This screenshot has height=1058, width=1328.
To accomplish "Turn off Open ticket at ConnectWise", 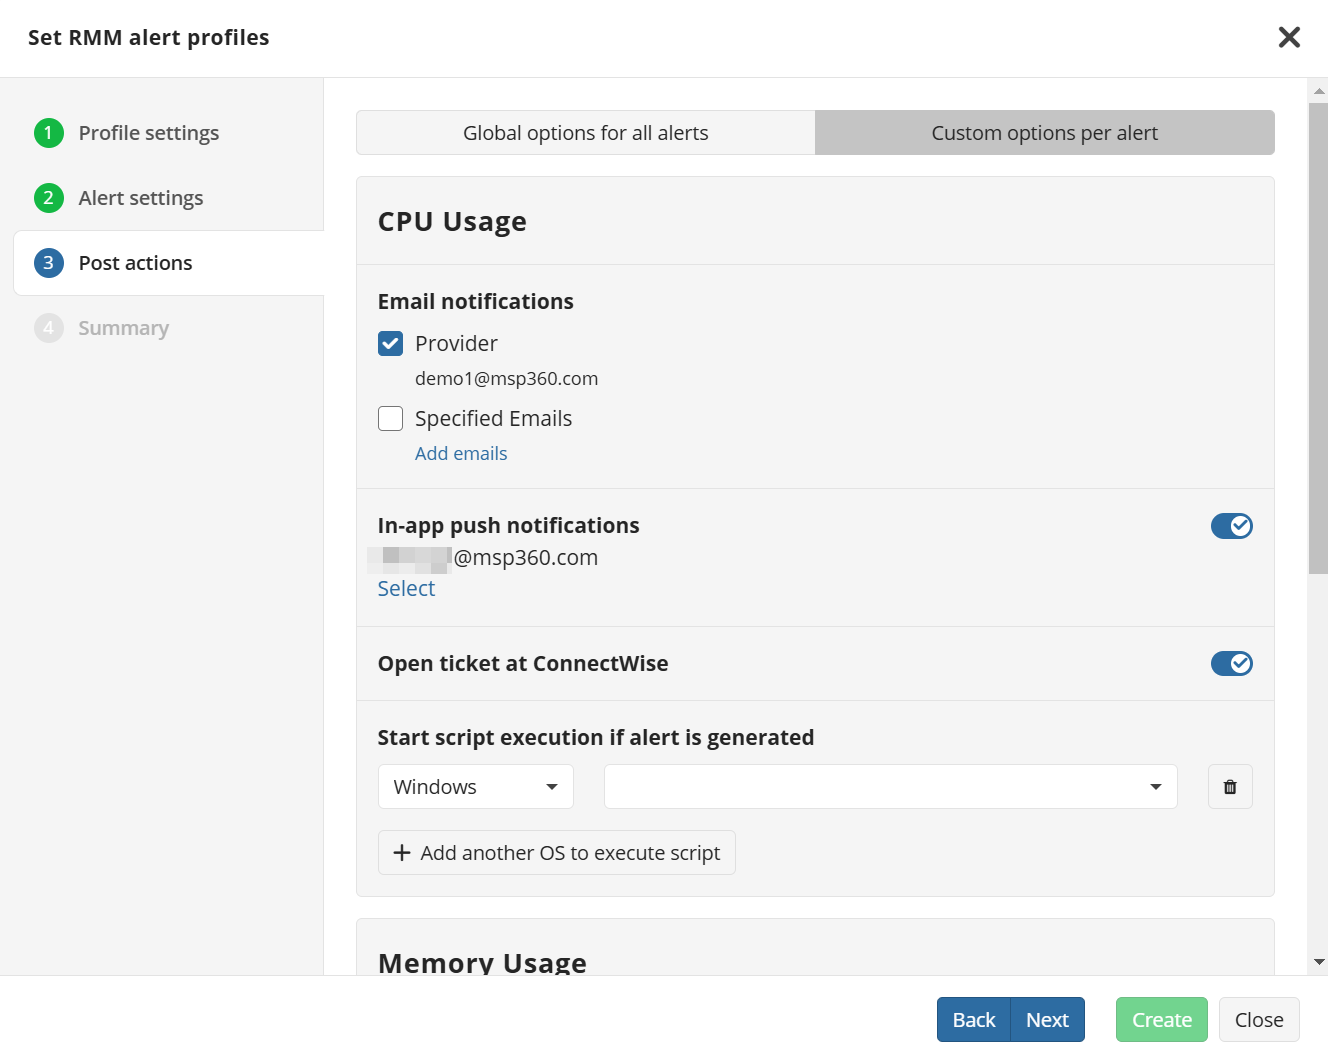I will click(x=1231, y=664).
